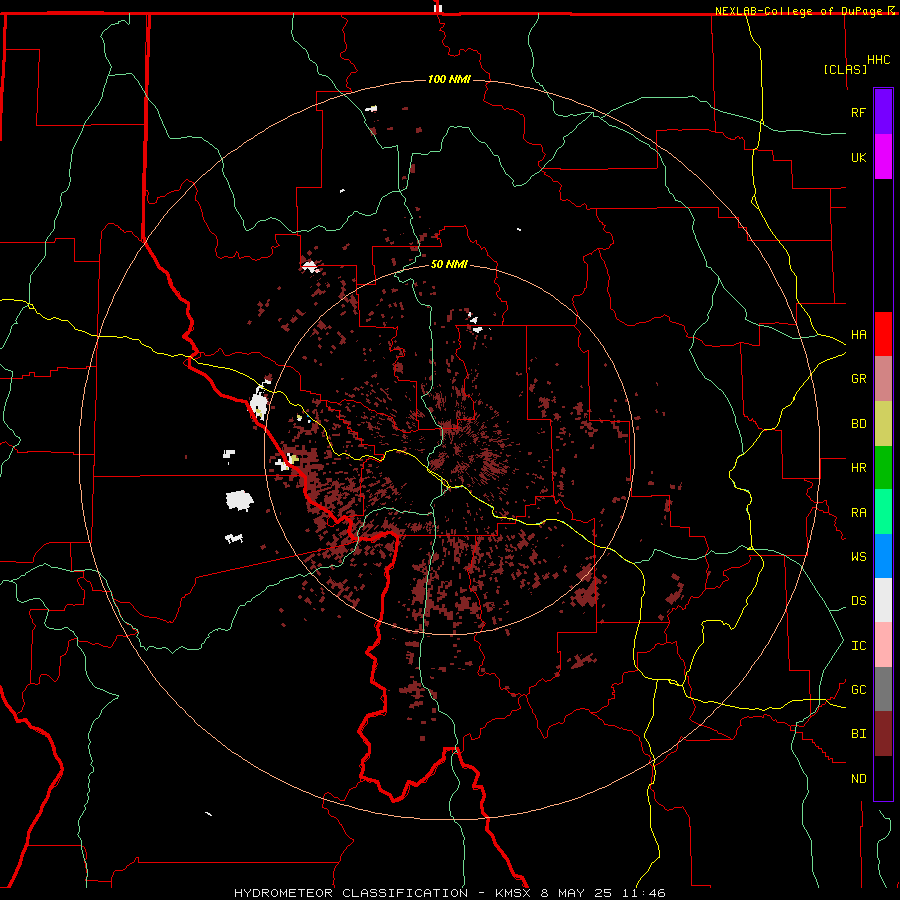Screen dimensions: 900x900
Task: Click the 'HA' legend label
Action: (858, 335)
